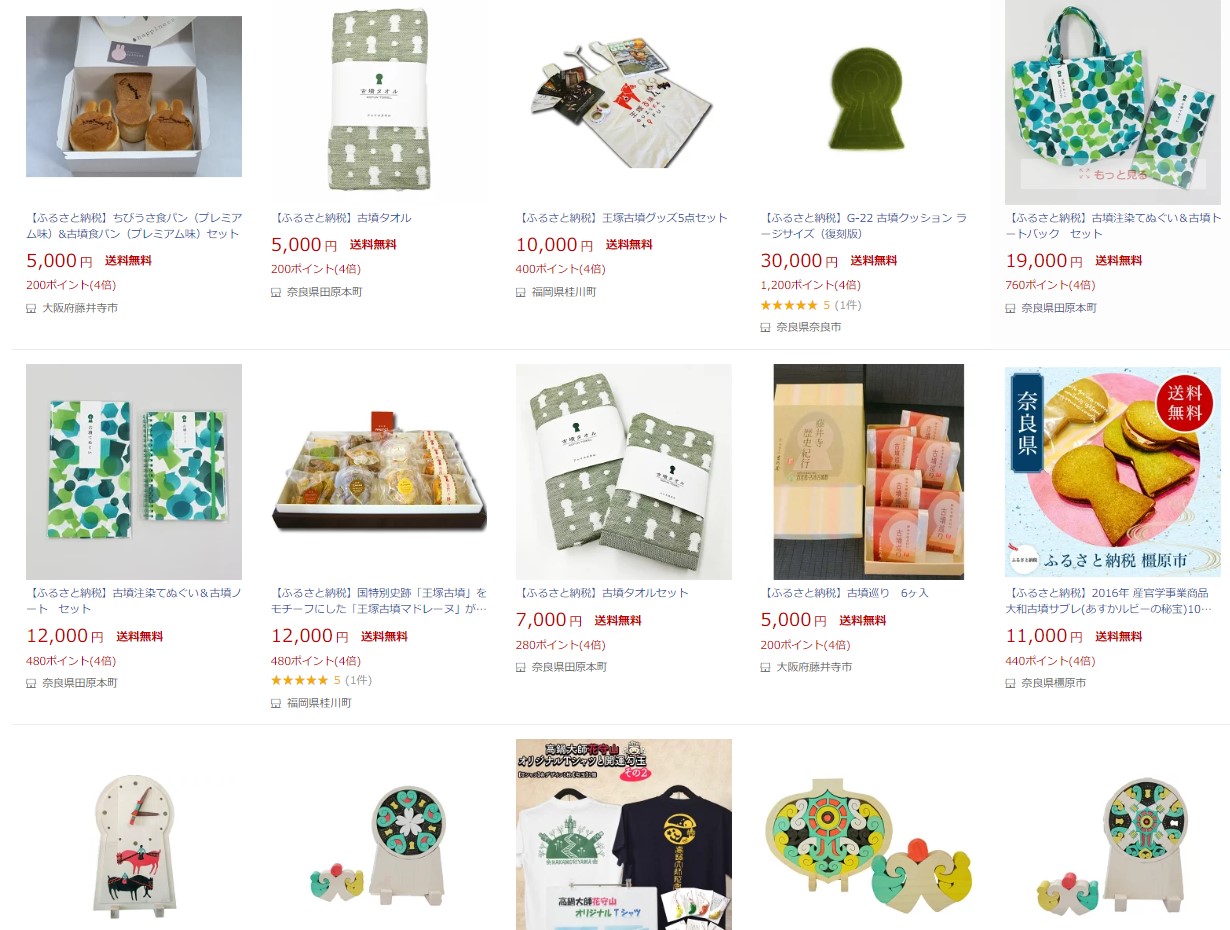
Task: Open 古墳注染てぬぐい＆古墳ノート セット link
Action: [x=134, y=601]
